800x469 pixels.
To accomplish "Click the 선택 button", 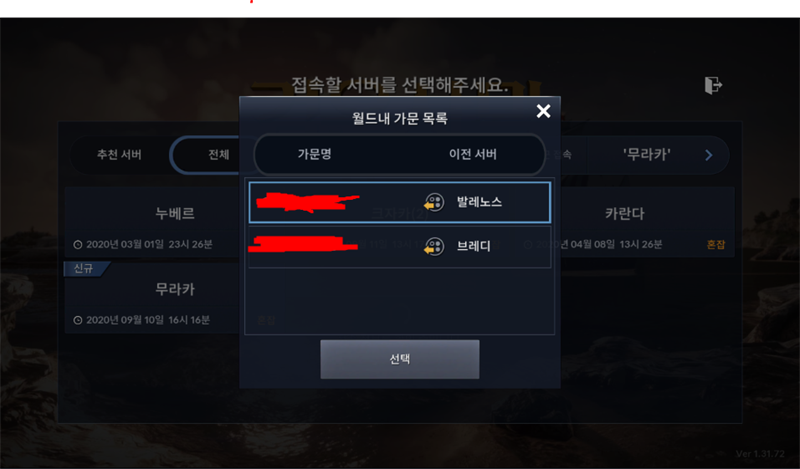I will pyautogui.click(x=399, y=359).
